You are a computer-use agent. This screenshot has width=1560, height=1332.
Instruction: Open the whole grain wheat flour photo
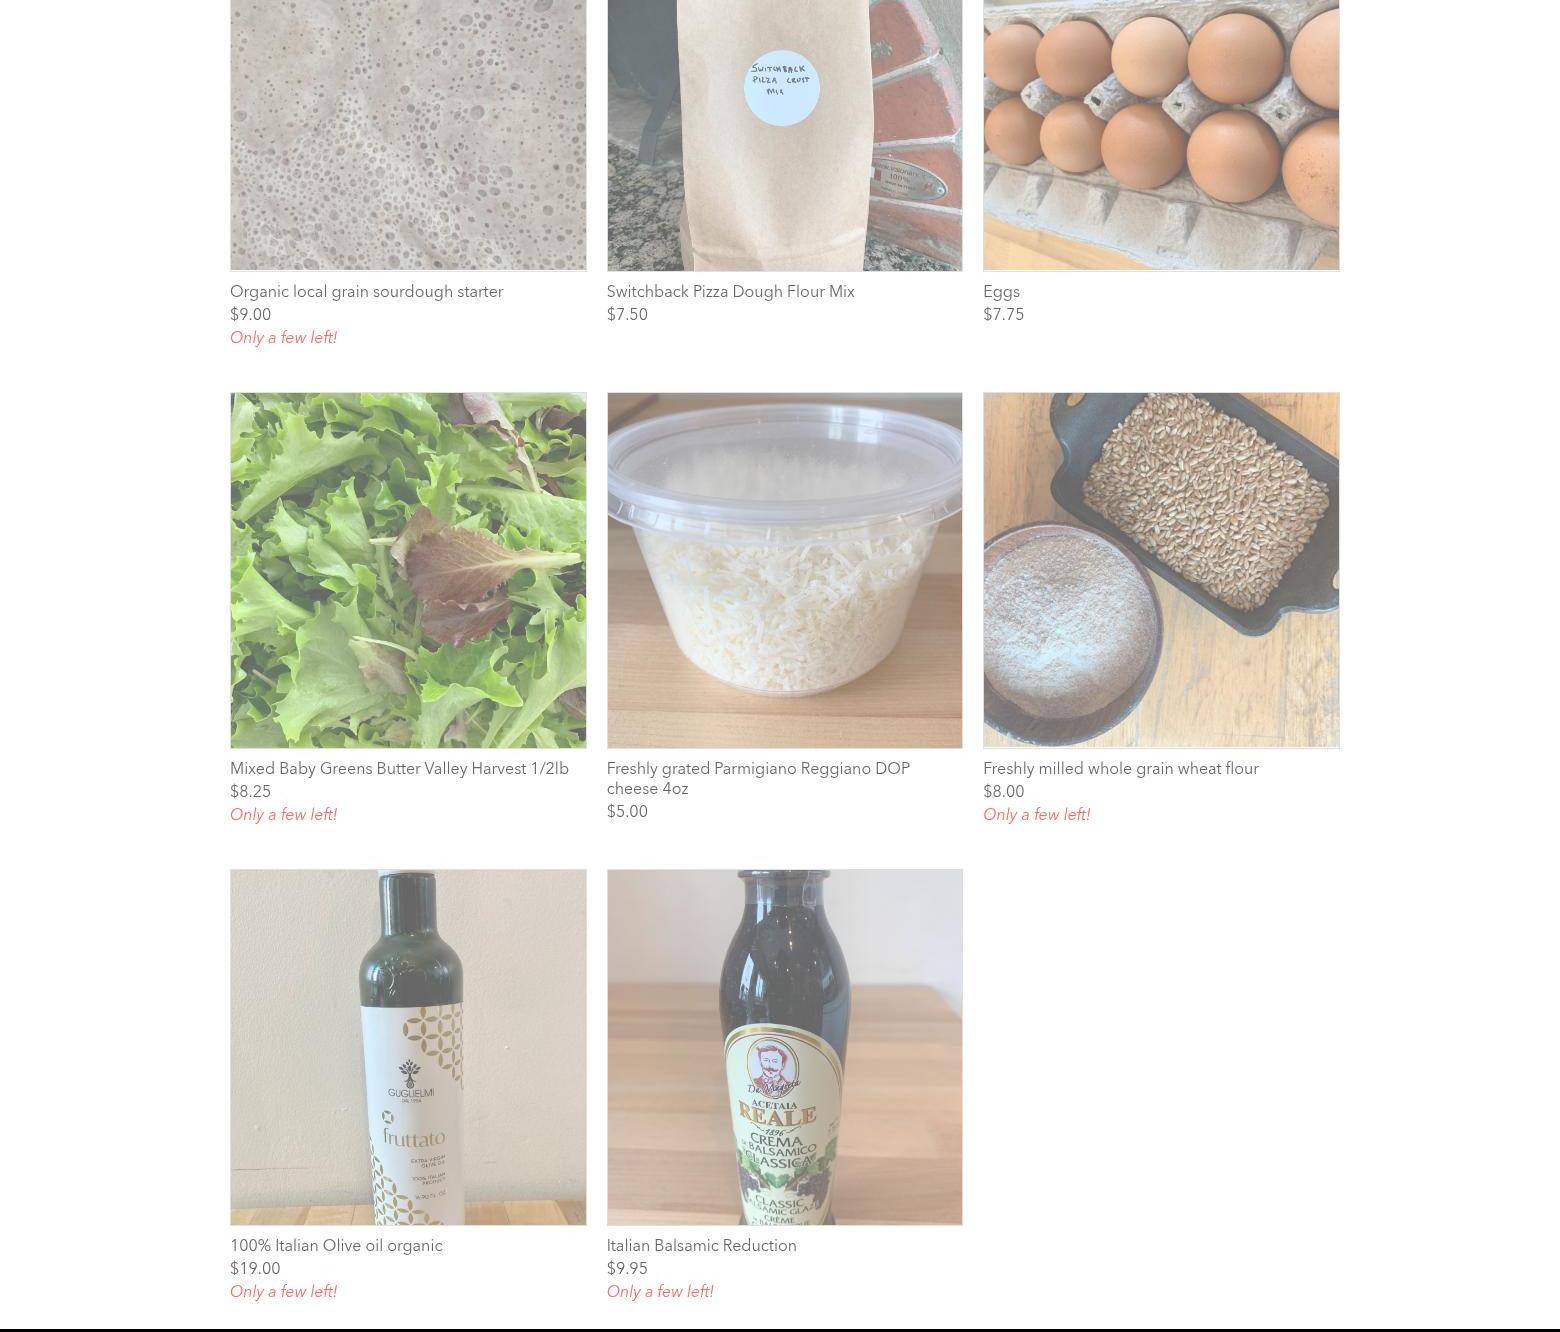pyautogui.click(x=1161, y=570)
